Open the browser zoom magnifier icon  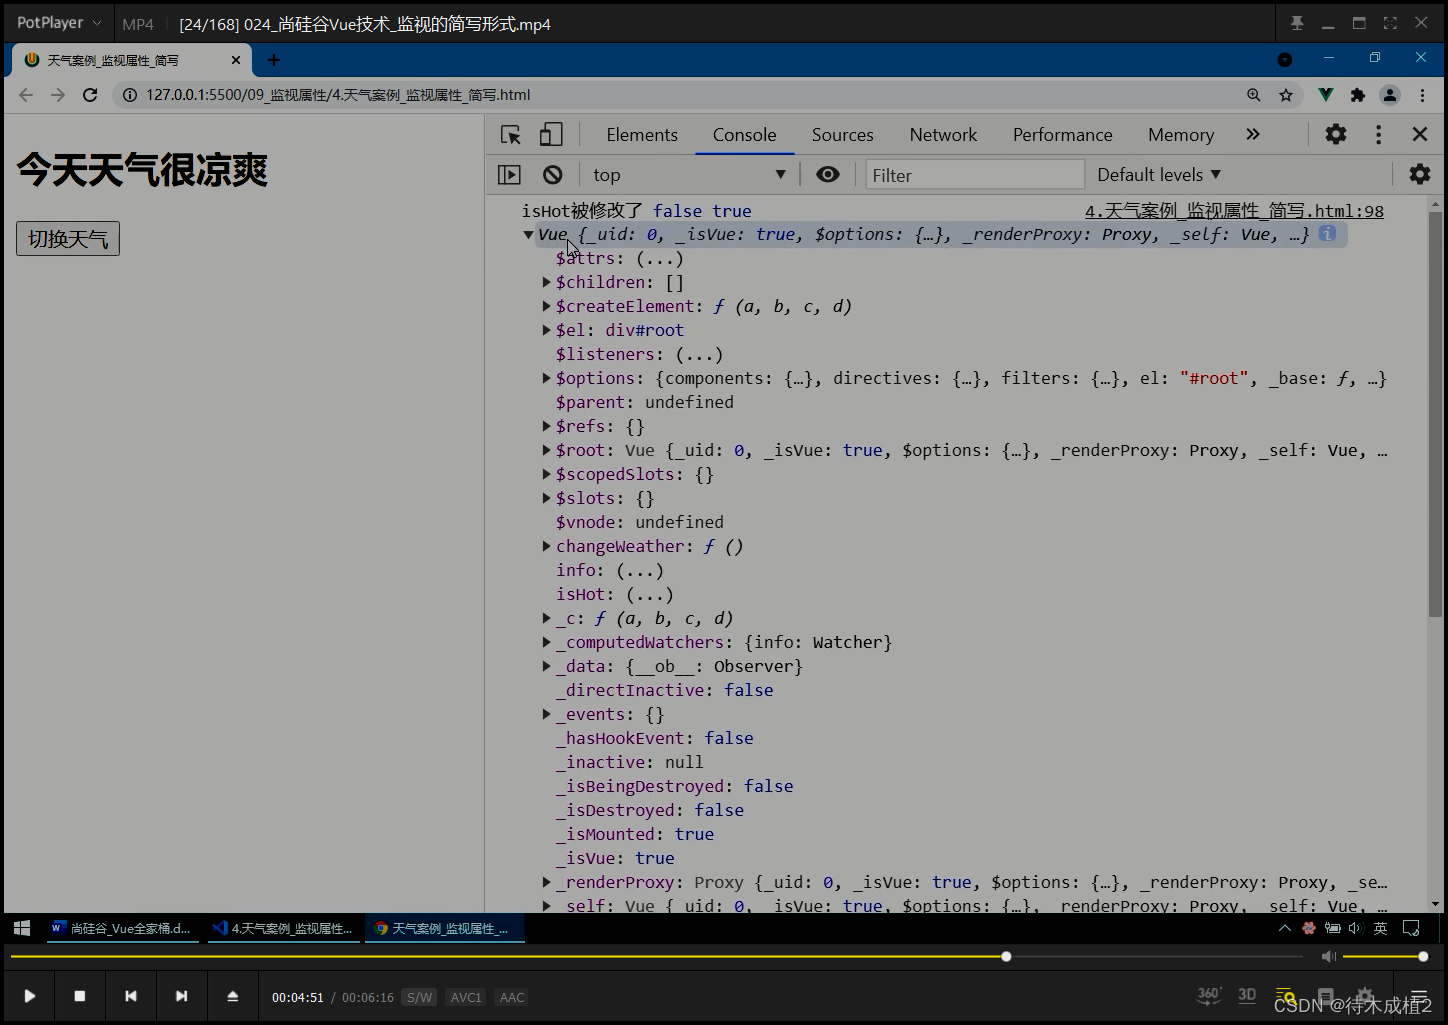coord(1254,95)
